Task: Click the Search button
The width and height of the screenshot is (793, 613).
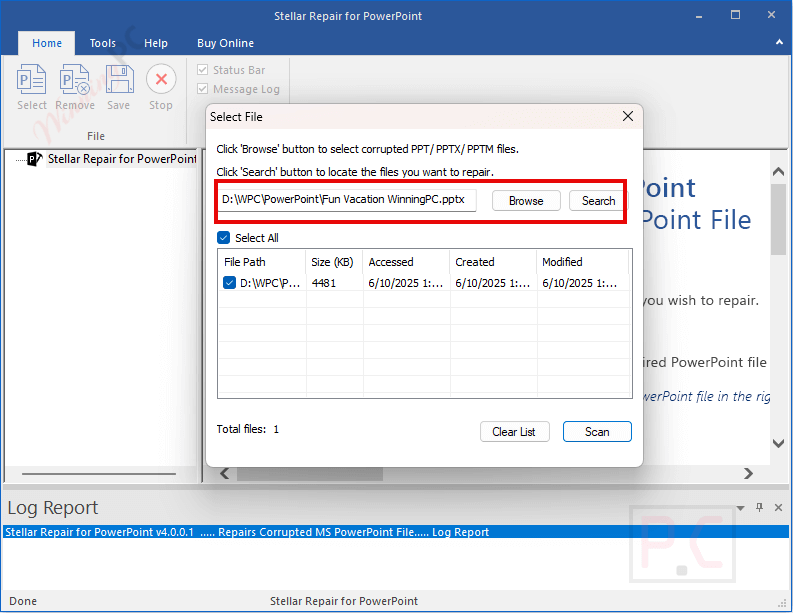Action: (598, 201)
